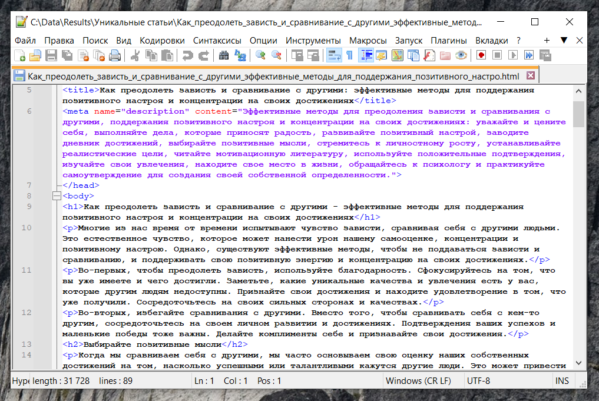
Task: Open the Макросы menu
Action: 368,40
